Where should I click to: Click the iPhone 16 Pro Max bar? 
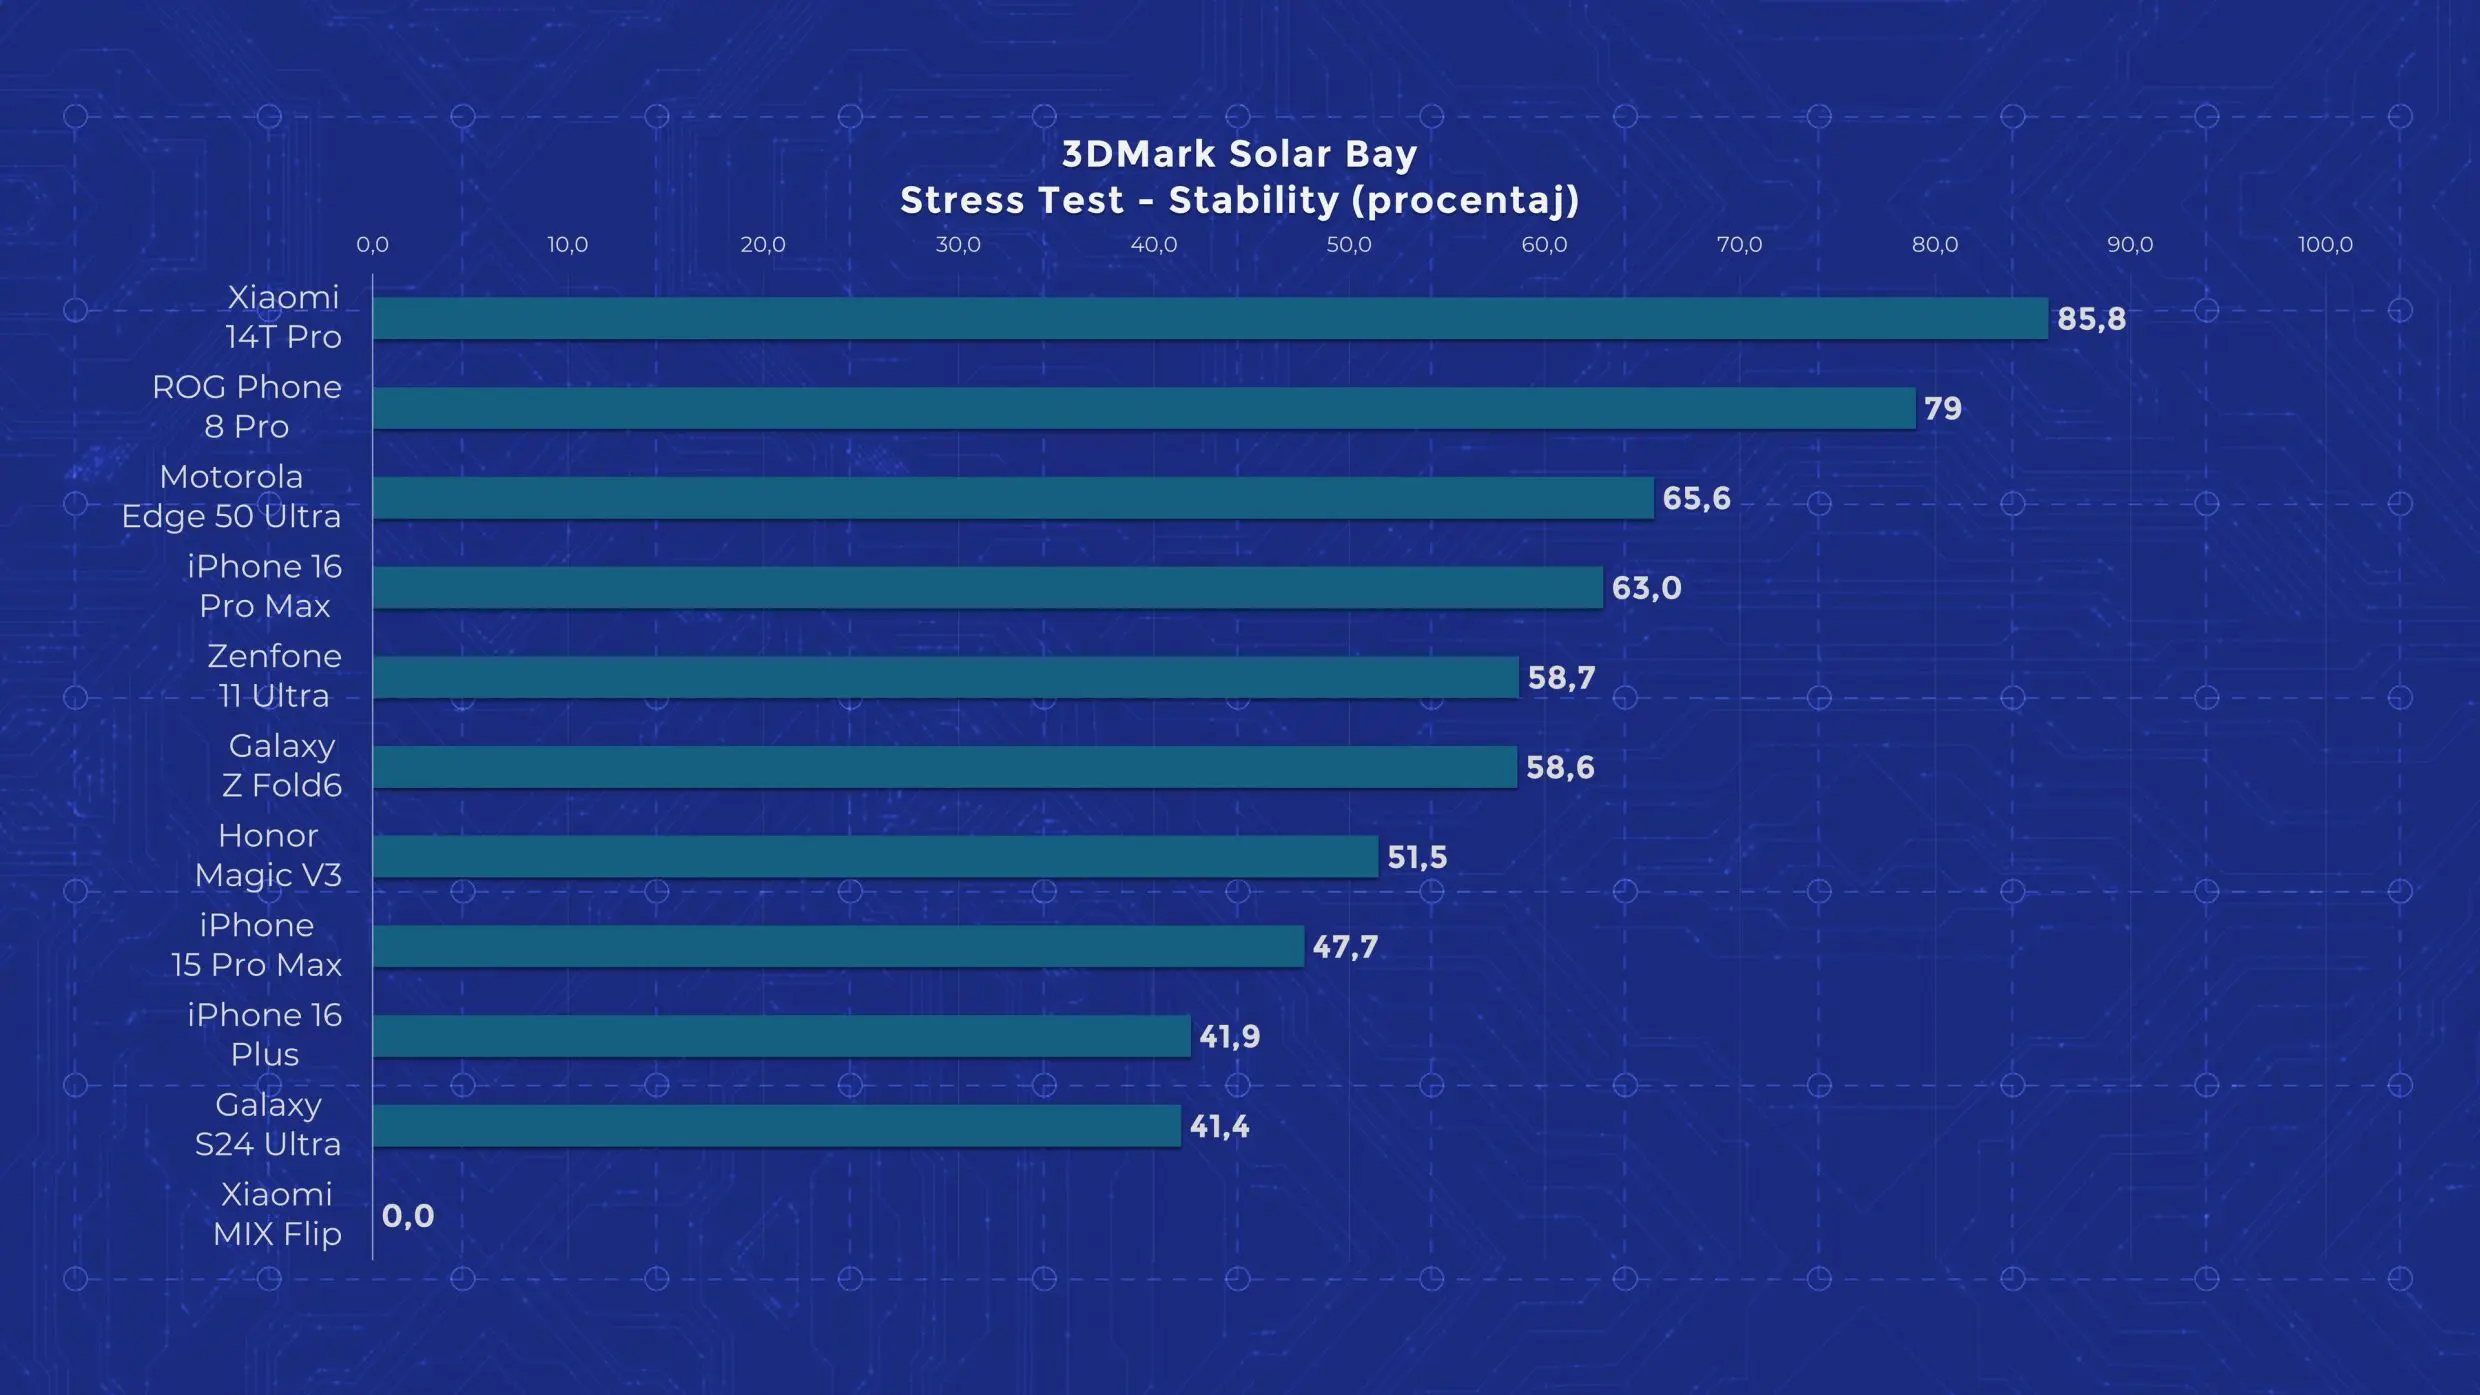click(988, 587)
